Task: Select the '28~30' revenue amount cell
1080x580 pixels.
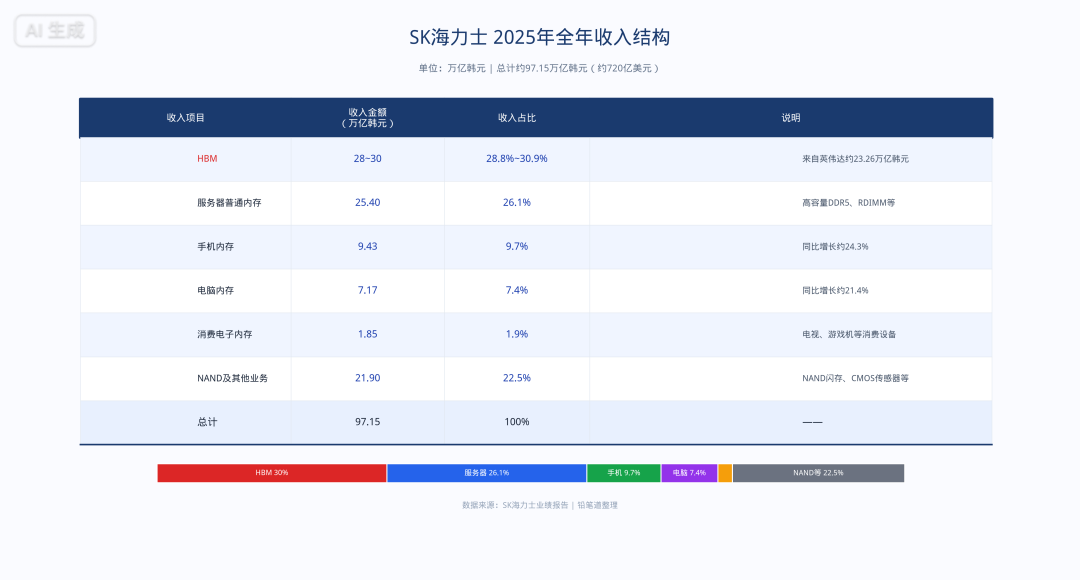Action: point(368,158)
